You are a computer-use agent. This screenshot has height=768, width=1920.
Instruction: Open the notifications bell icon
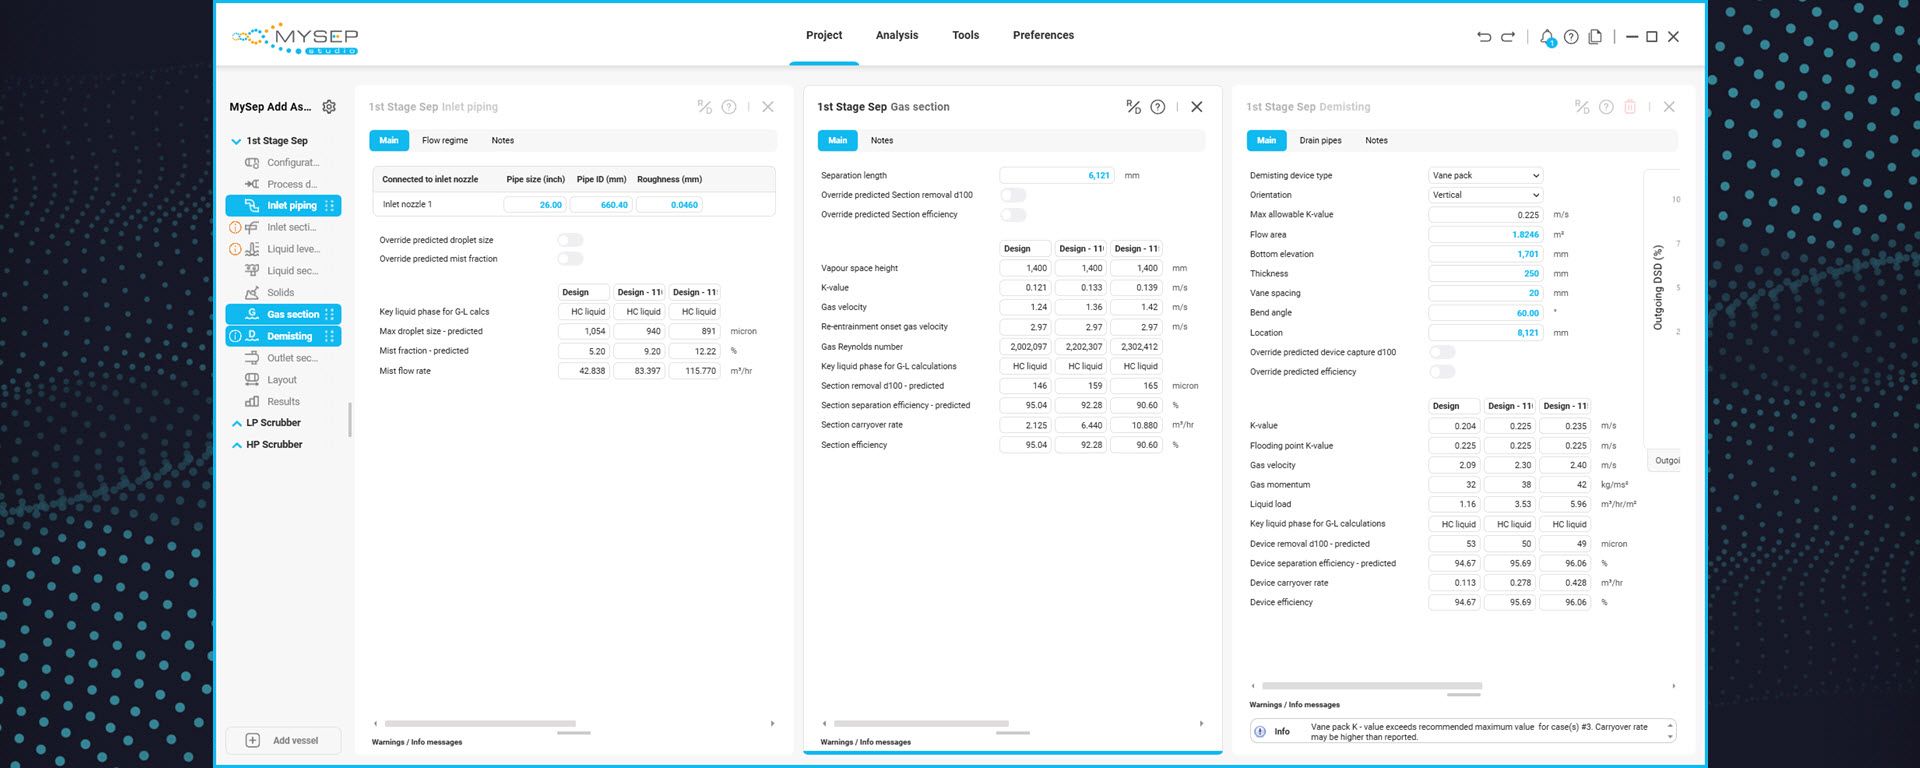point(1547,37)
